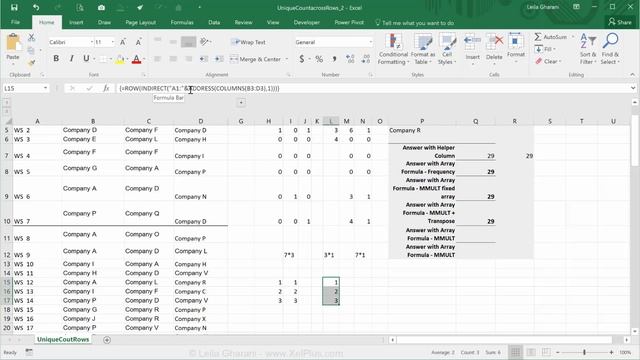Screen dimensions: 640x360
Task: Click column header L
Action: (331, 121)
